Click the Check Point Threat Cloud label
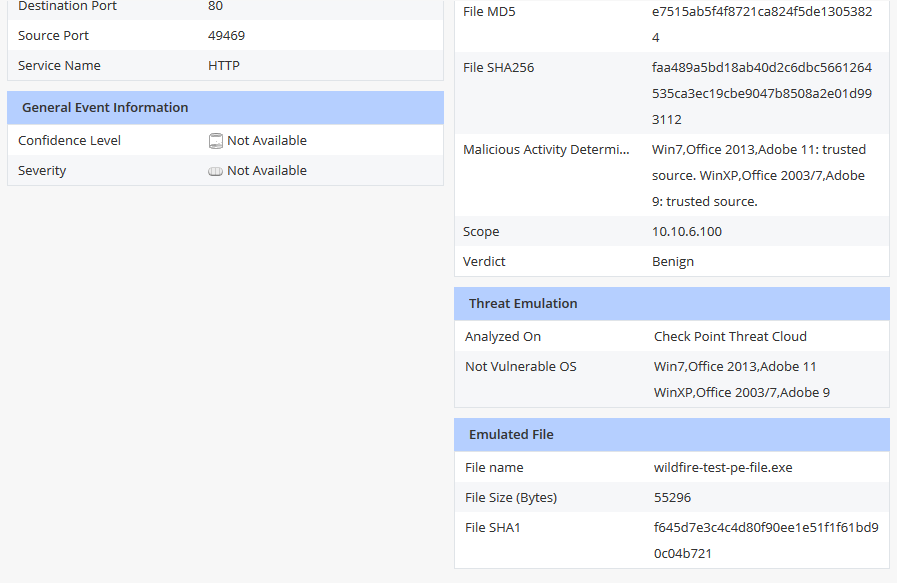897x583 pixels. coord(728,335)
